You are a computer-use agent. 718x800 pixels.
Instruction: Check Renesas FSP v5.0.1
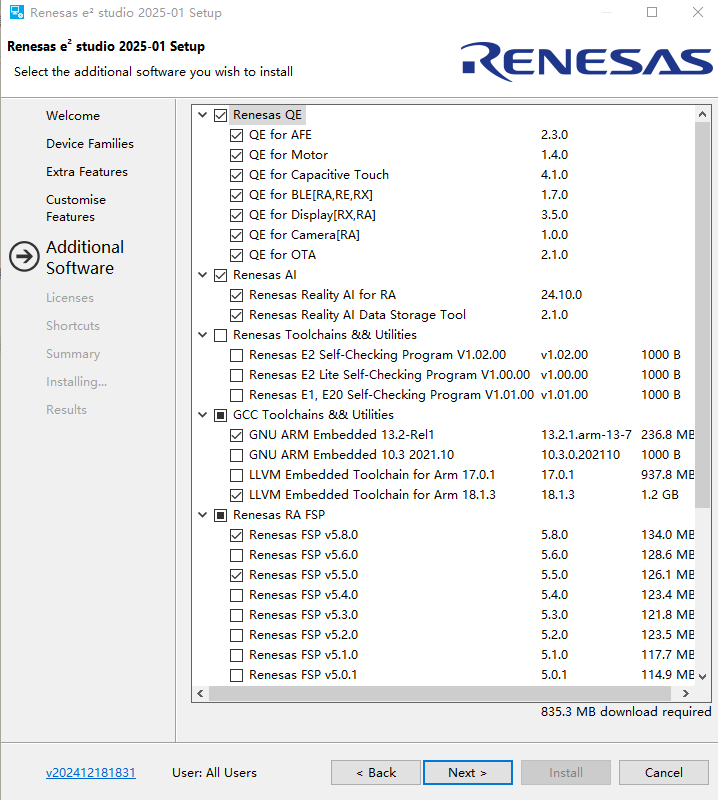click(236, 675)
